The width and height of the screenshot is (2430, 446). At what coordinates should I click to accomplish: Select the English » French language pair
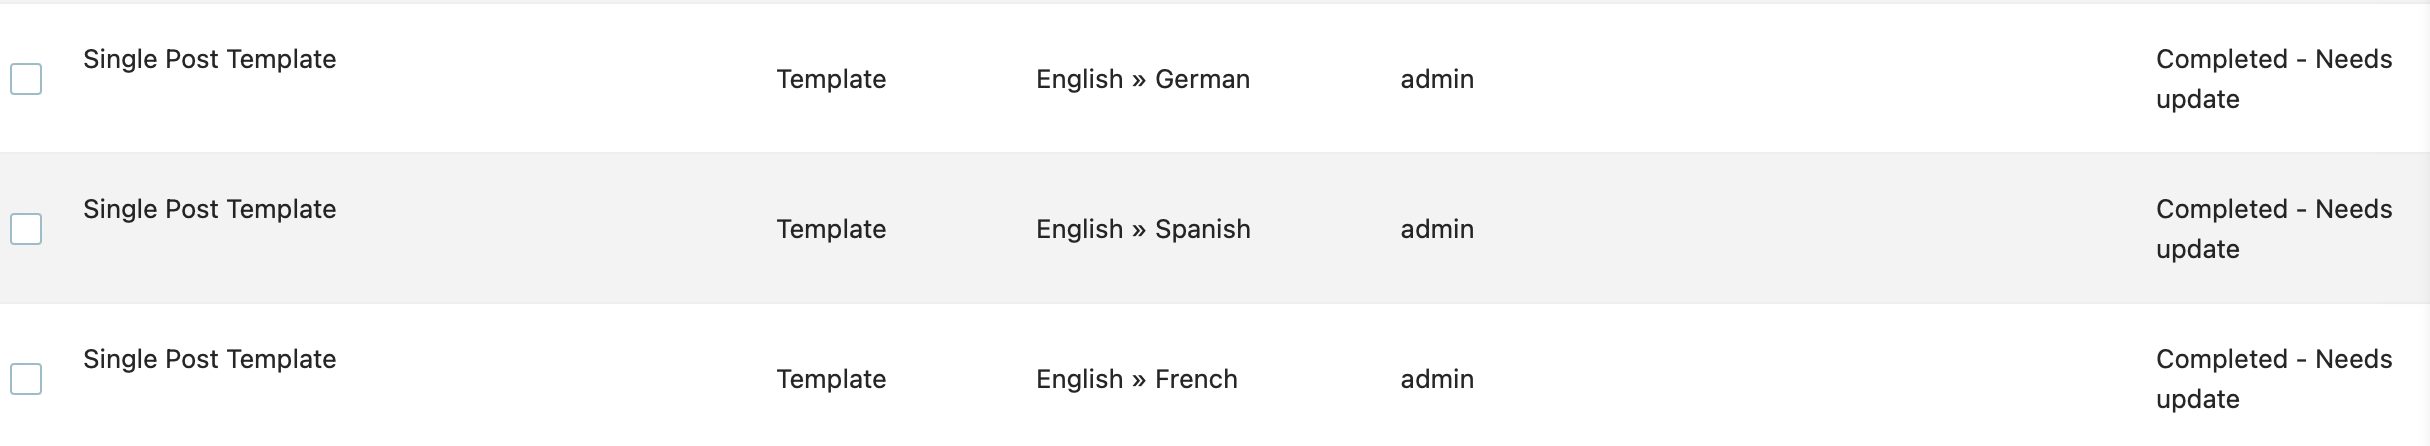[1137, 379]
